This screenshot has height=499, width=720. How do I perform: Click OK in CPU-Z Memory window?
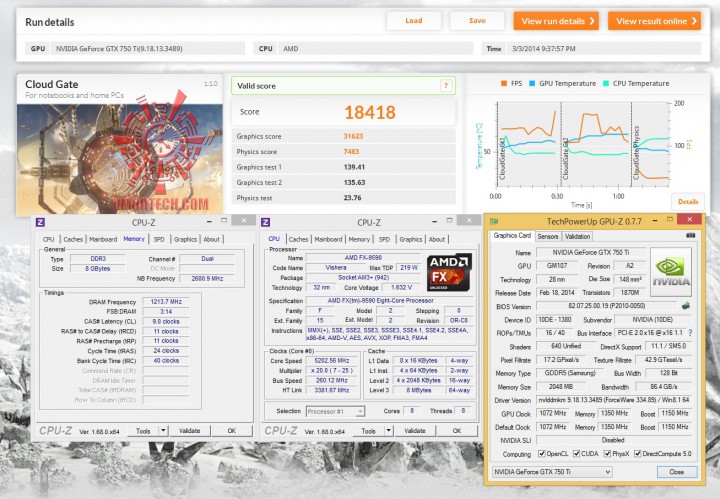(x=232, y=431)
